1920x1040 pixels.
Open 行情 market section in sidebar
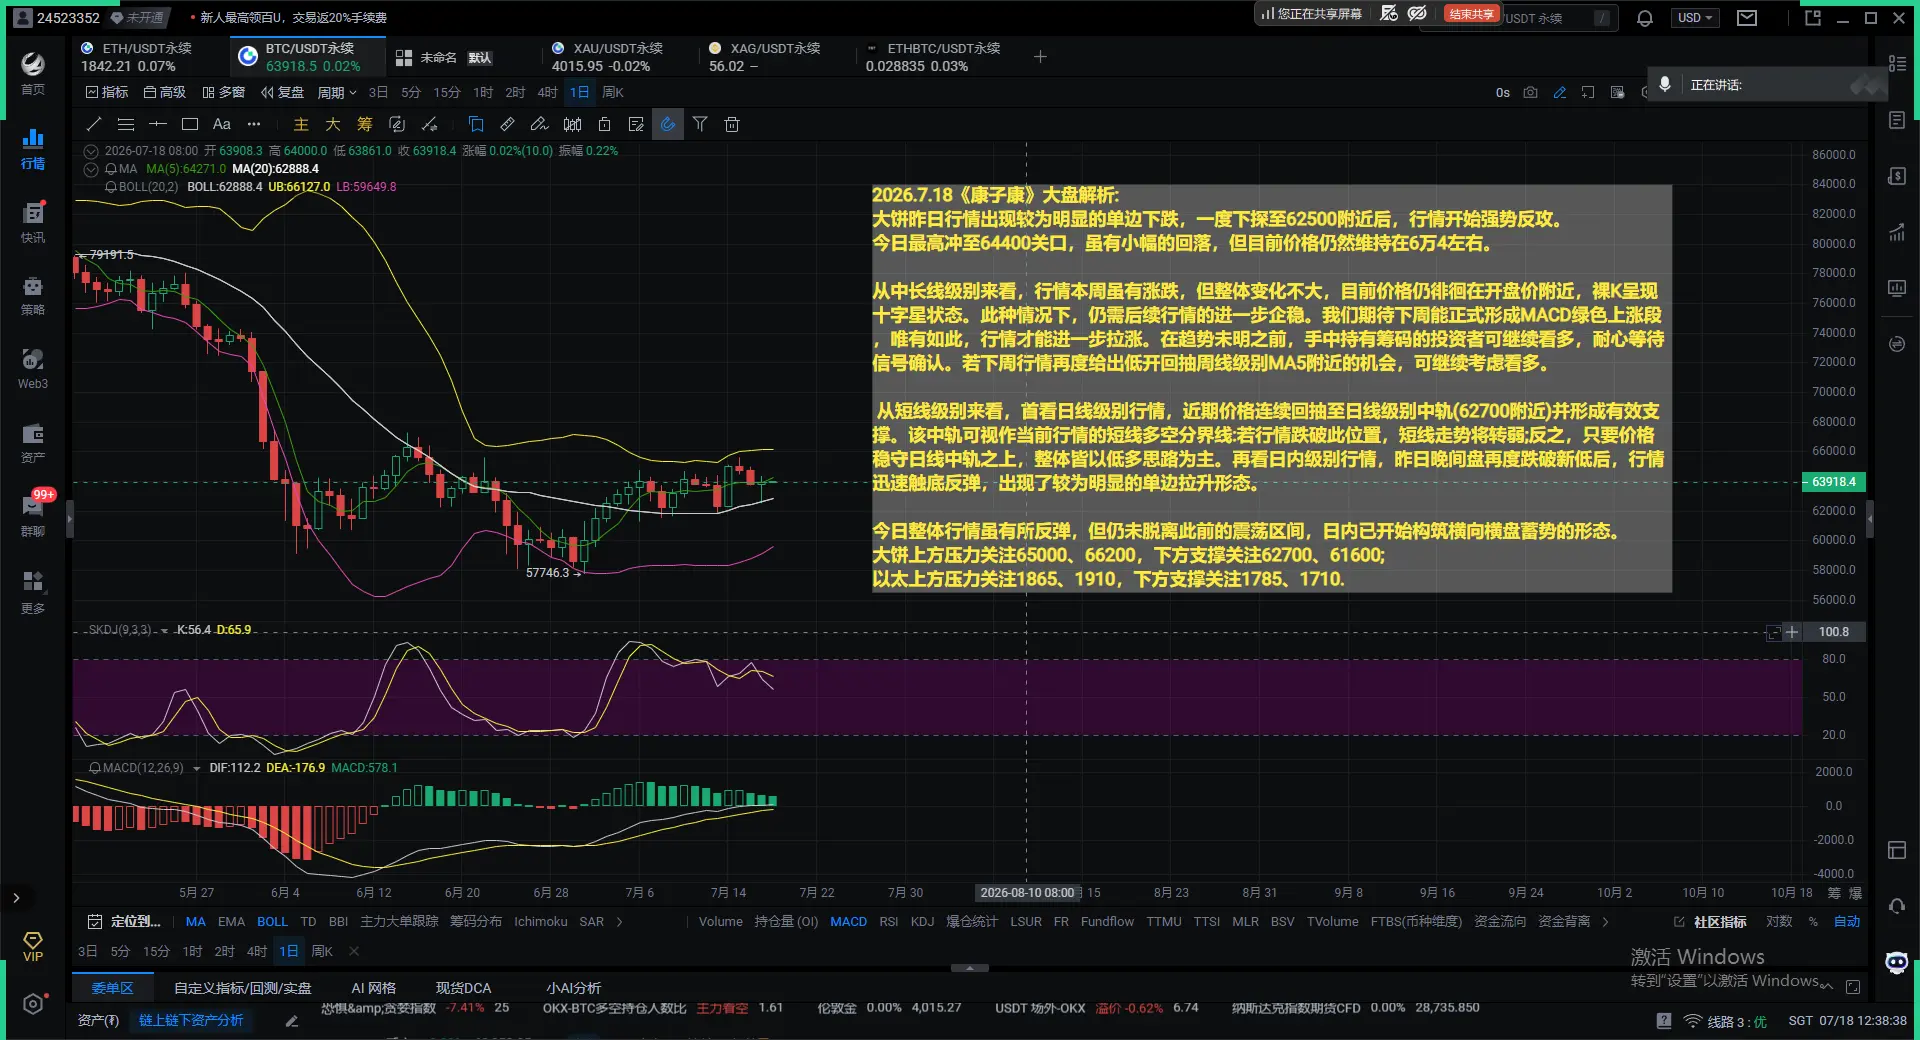(x=33, y=149)
